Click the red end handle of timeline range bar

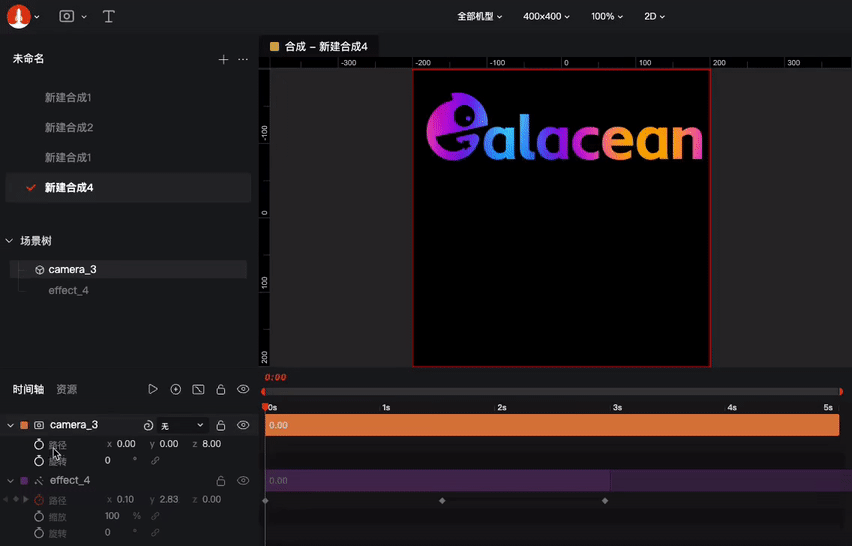[x=841, y=391]
